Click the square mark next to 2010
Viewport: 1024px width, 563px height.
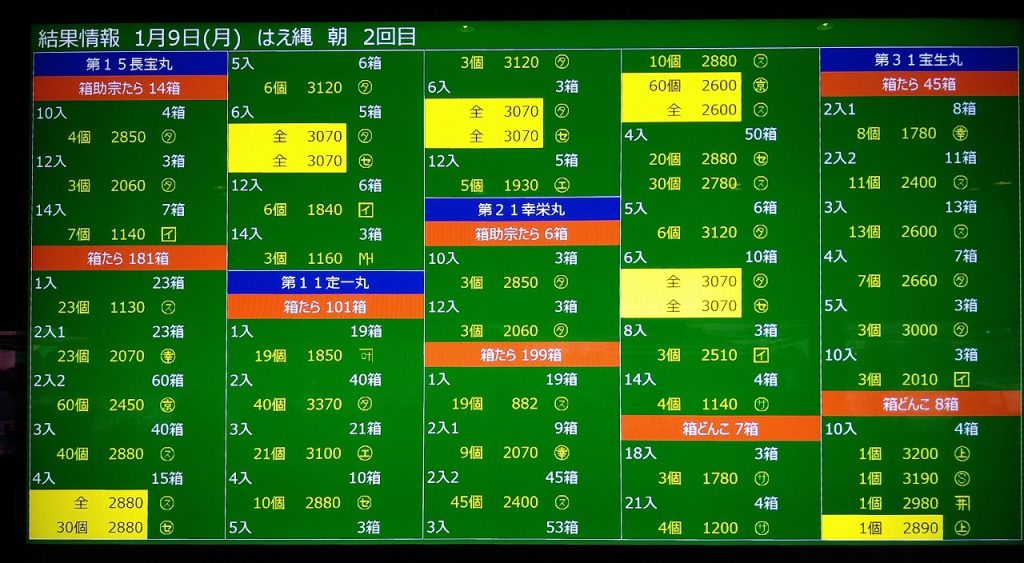click(x=961, y=379)
